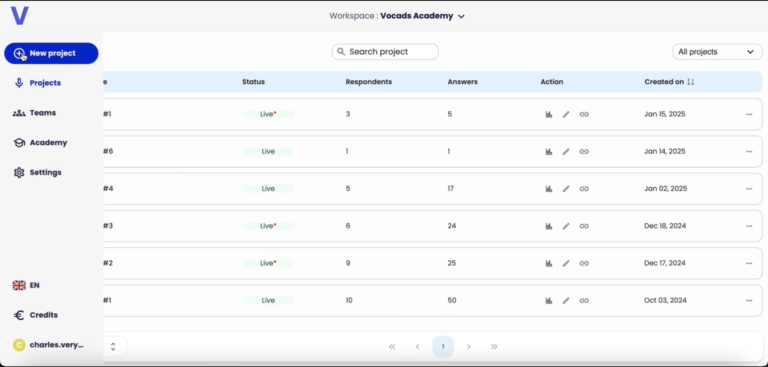This screenshot has height=367, width=768.
Task: Edit the project created Jan 14, 2025
Action: (x=566, y=151)
